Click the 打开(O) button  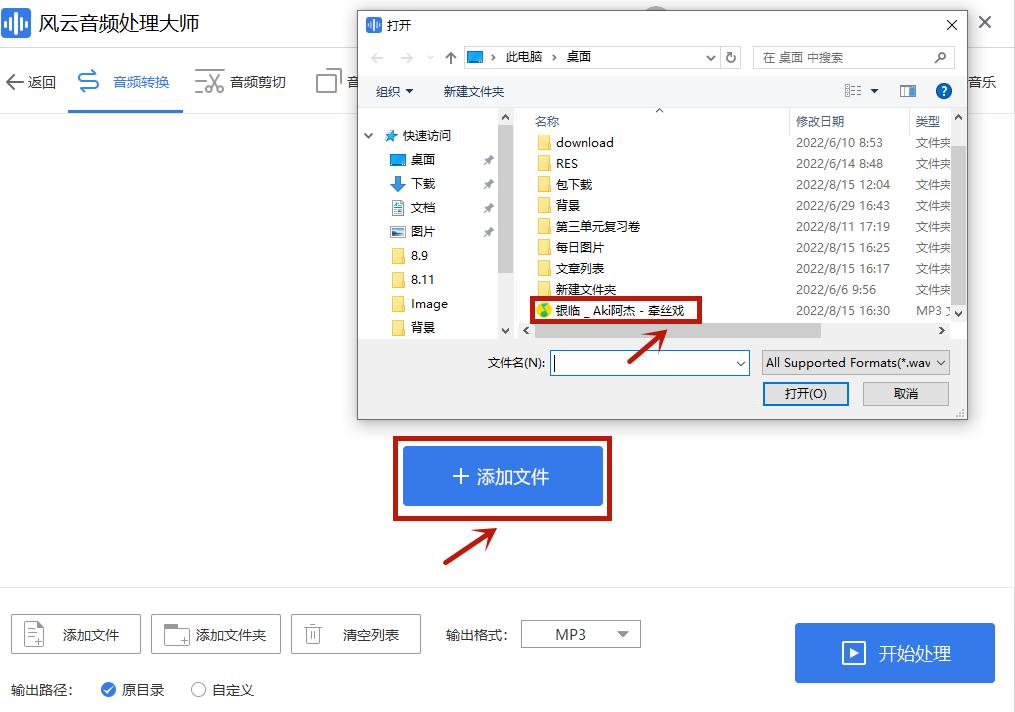[805, 393]
